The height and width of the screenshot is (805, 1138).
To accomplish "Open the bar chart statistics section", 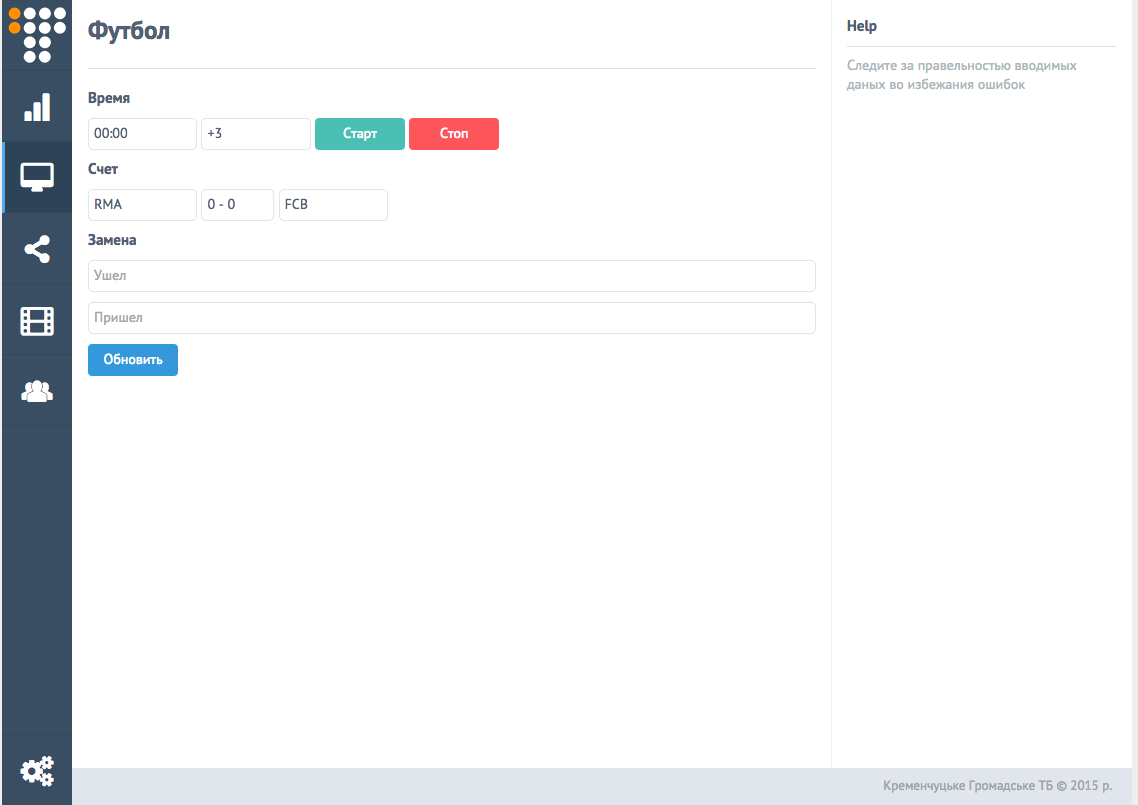I will coord(37,107).
